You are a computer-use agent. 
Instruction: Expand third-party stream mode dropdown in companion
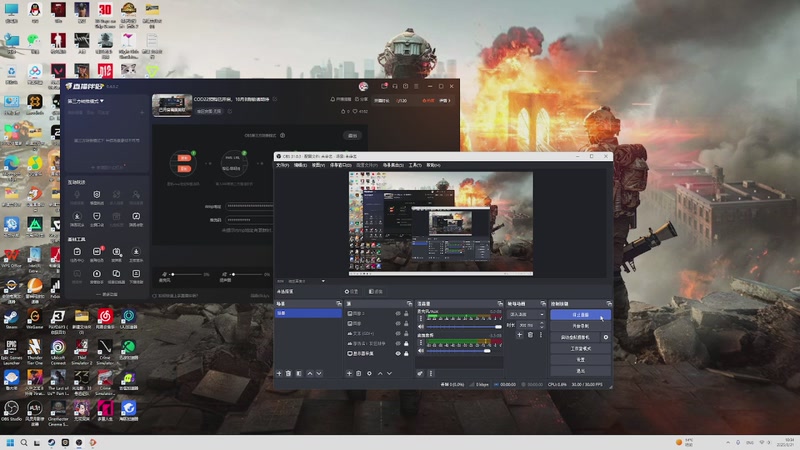(x=86, y=101)
